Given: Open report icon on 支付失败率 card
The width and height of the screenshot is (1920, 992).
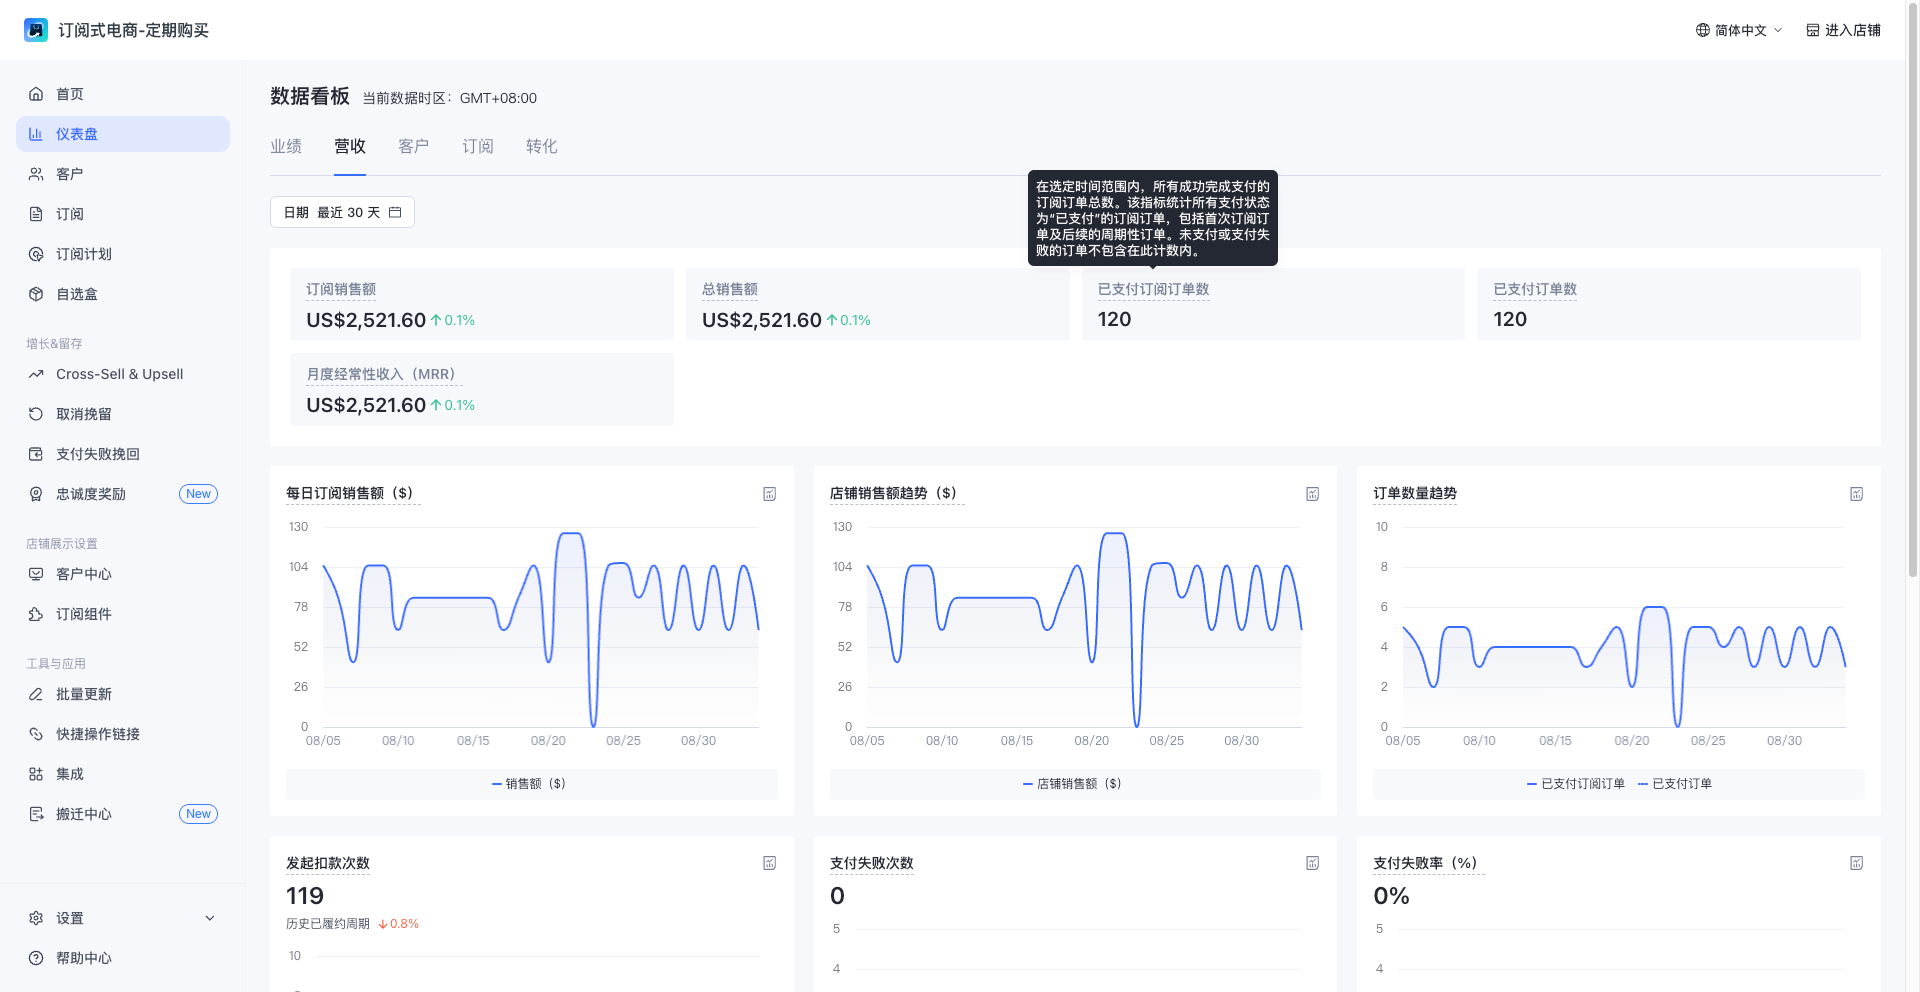Looking at the screenshot, I should click(1857, 863).
